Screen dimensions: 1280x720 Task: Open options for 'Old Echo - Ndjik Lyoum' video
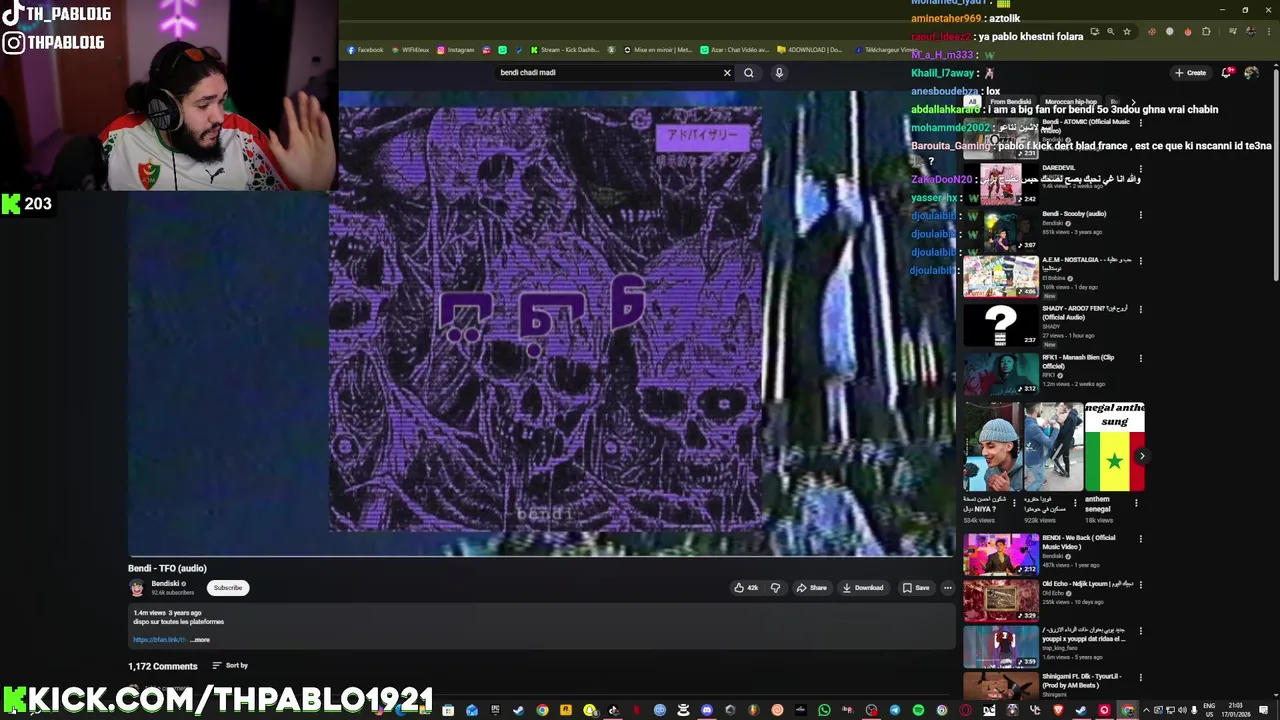point(1140,585)
